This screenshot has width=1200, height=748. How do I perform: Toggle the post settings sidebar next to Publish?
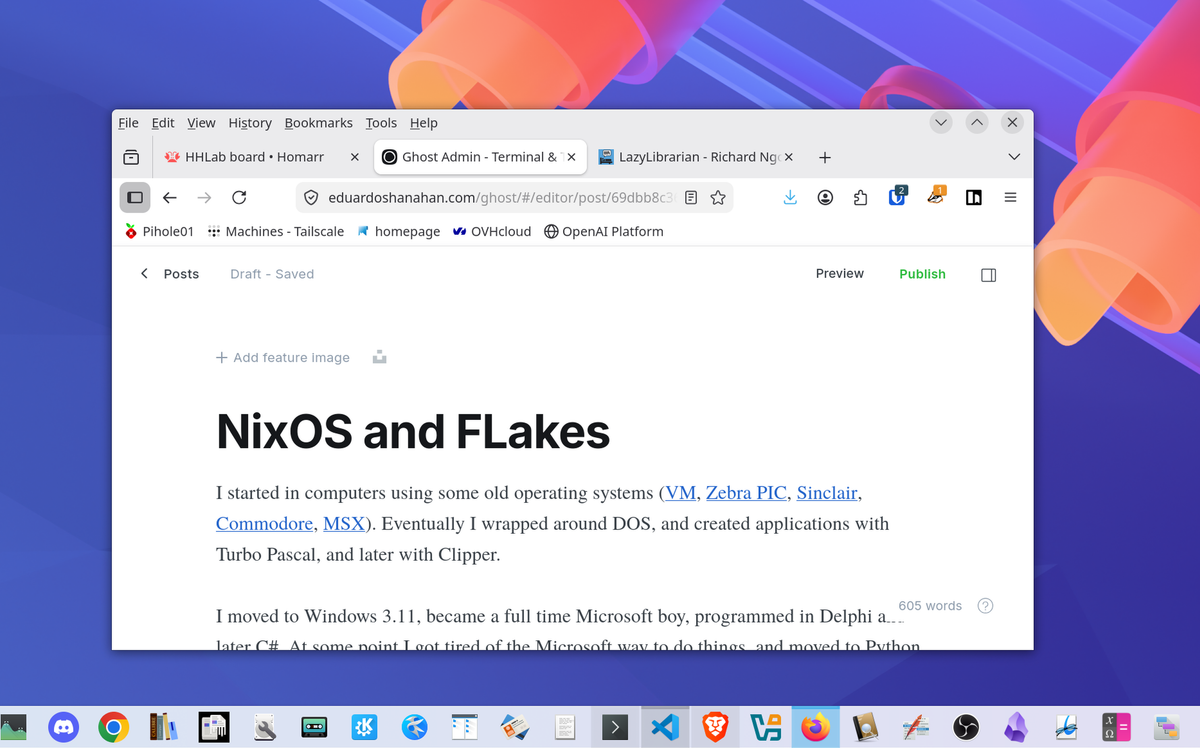(988, 274)
